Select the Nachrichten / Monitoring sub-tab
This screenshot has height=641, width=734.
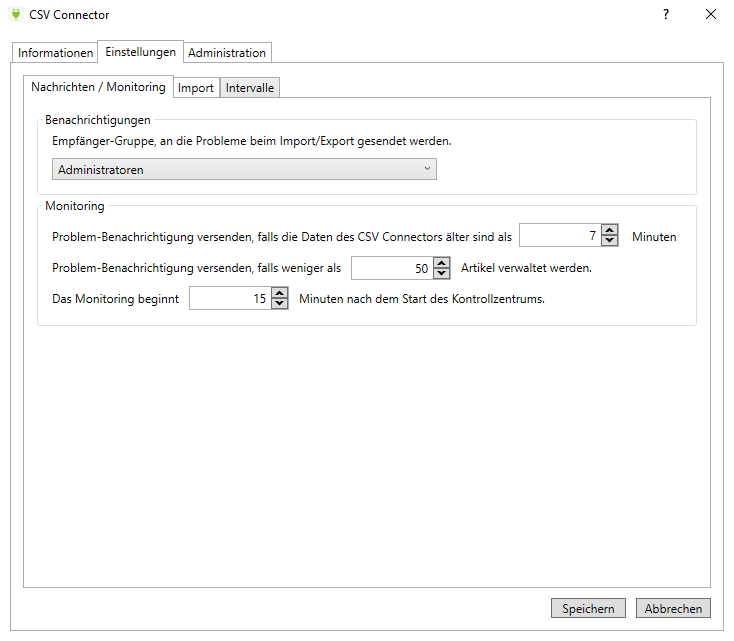click(98, 87)
